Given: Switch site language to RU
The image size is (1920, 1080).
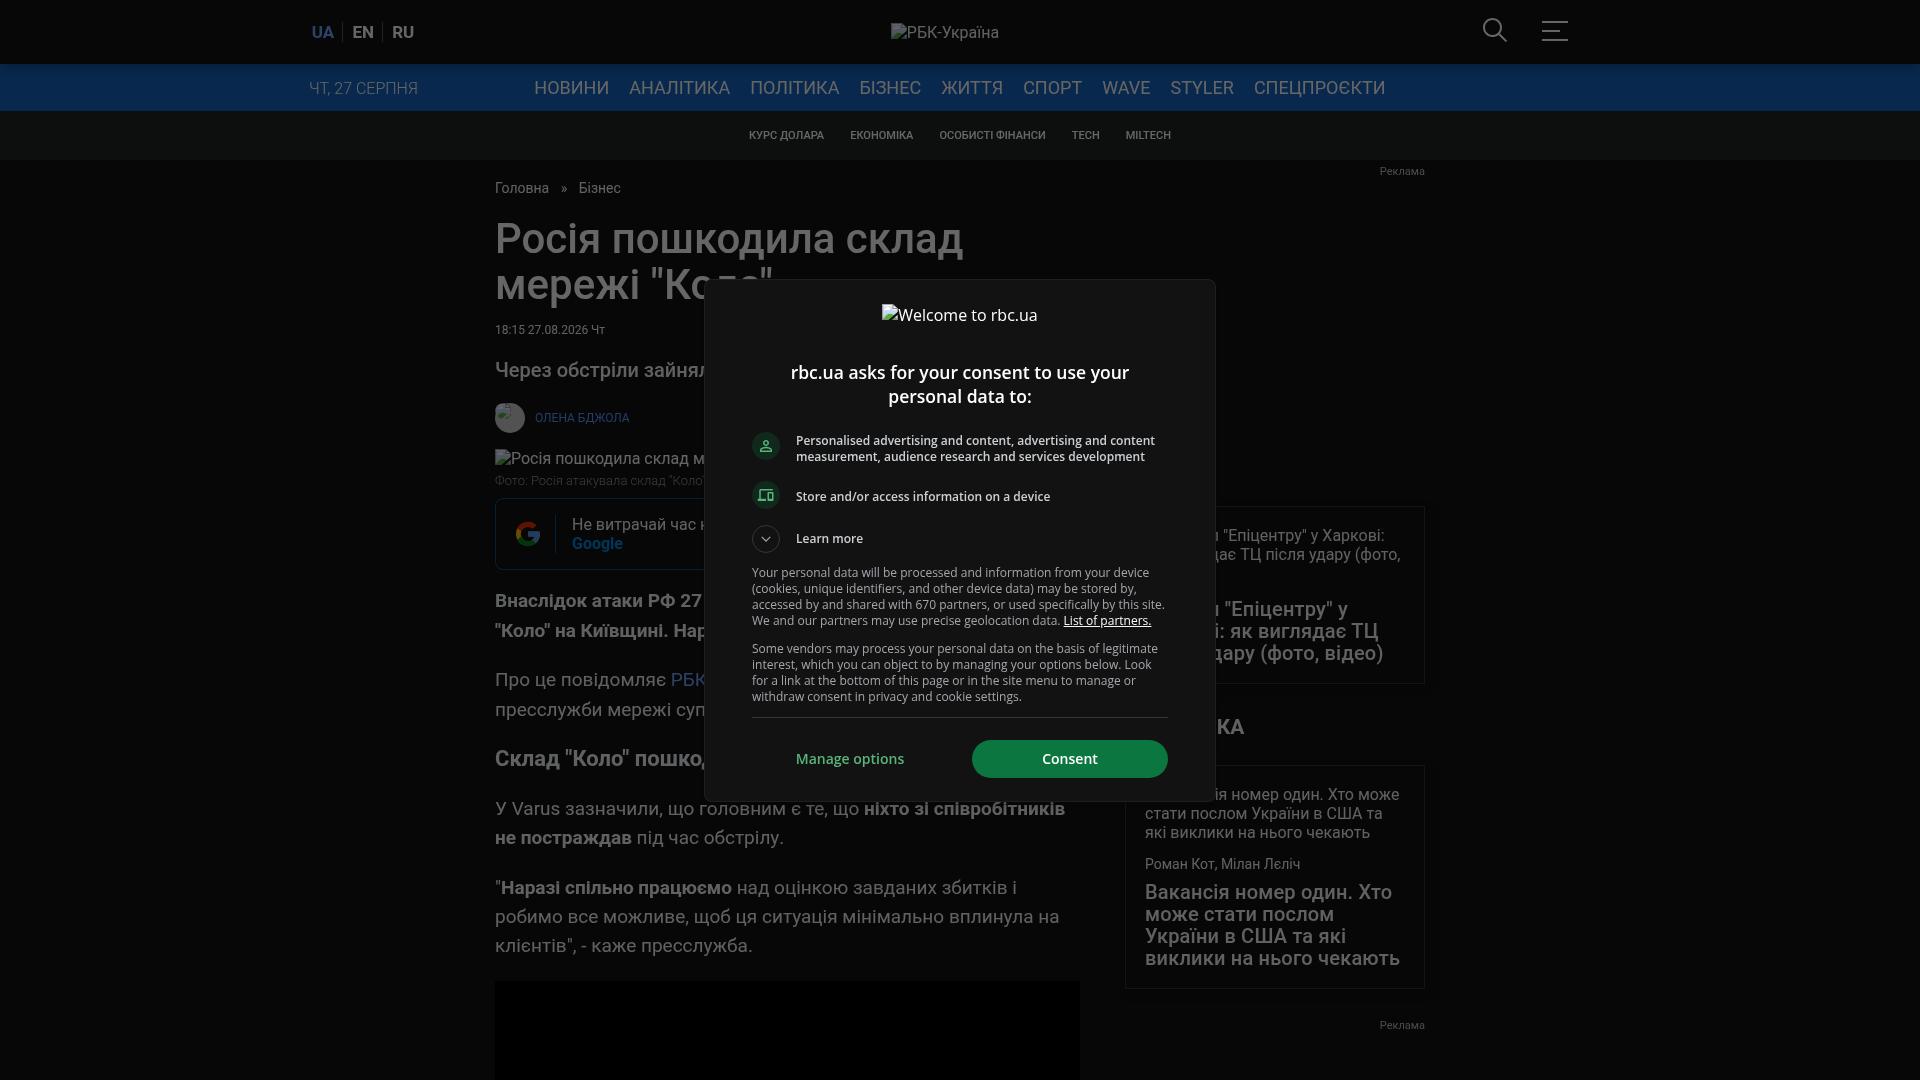Looking at the screenshot, I should click(403, 32).
